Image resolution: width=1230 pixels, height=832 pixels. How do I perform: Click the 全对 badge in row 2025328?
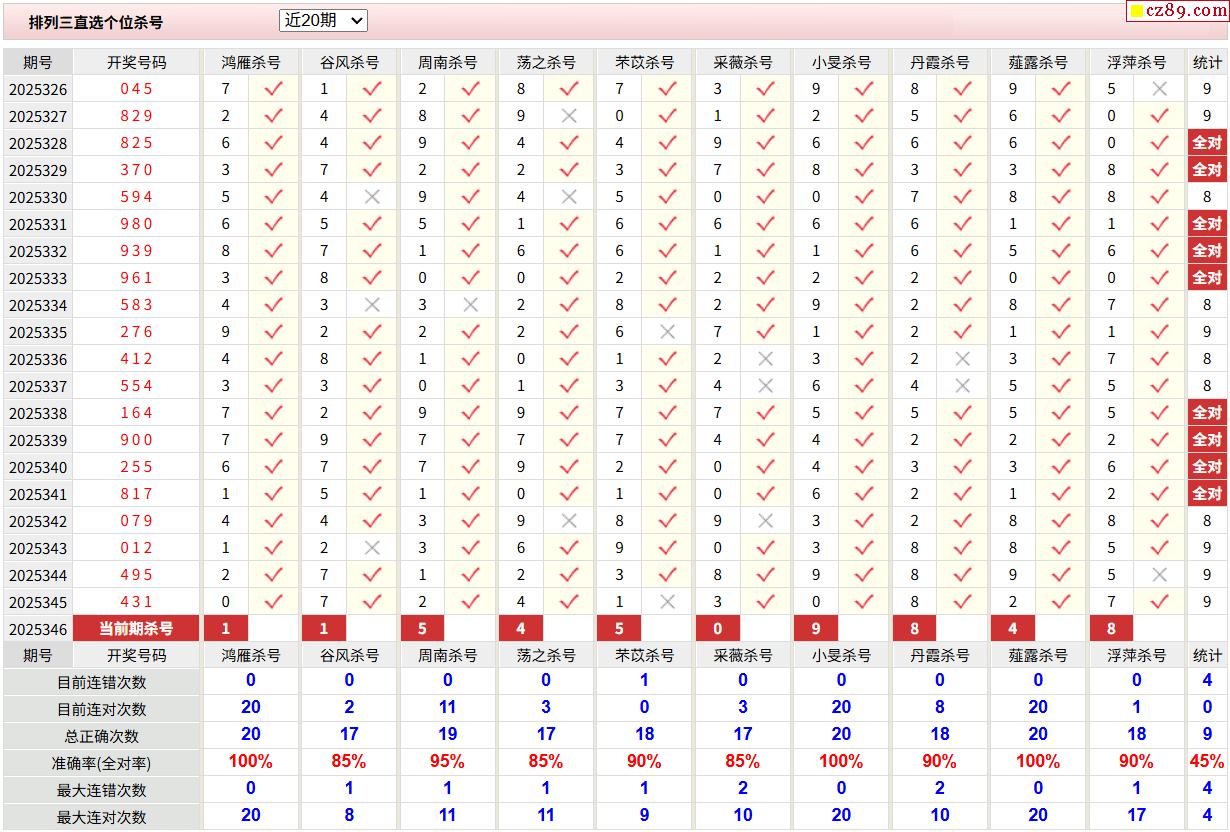[1207, 143]
